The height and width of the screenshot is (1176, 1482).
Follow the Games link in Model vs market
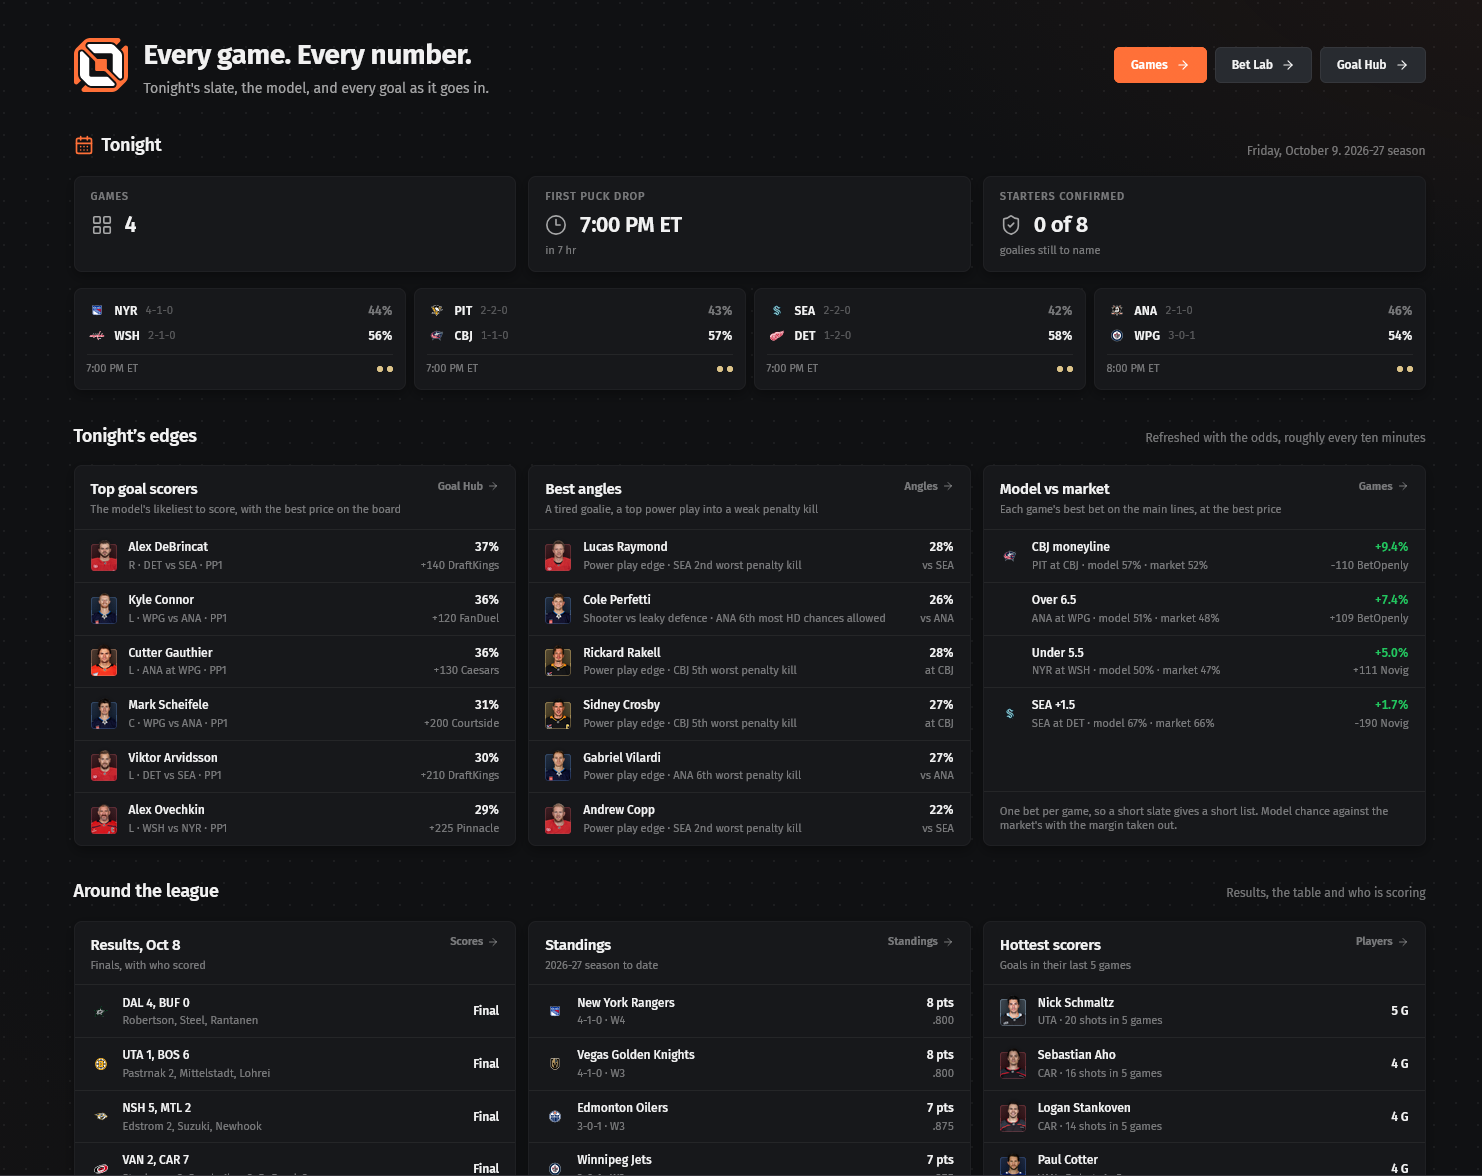pos(1383,487)
